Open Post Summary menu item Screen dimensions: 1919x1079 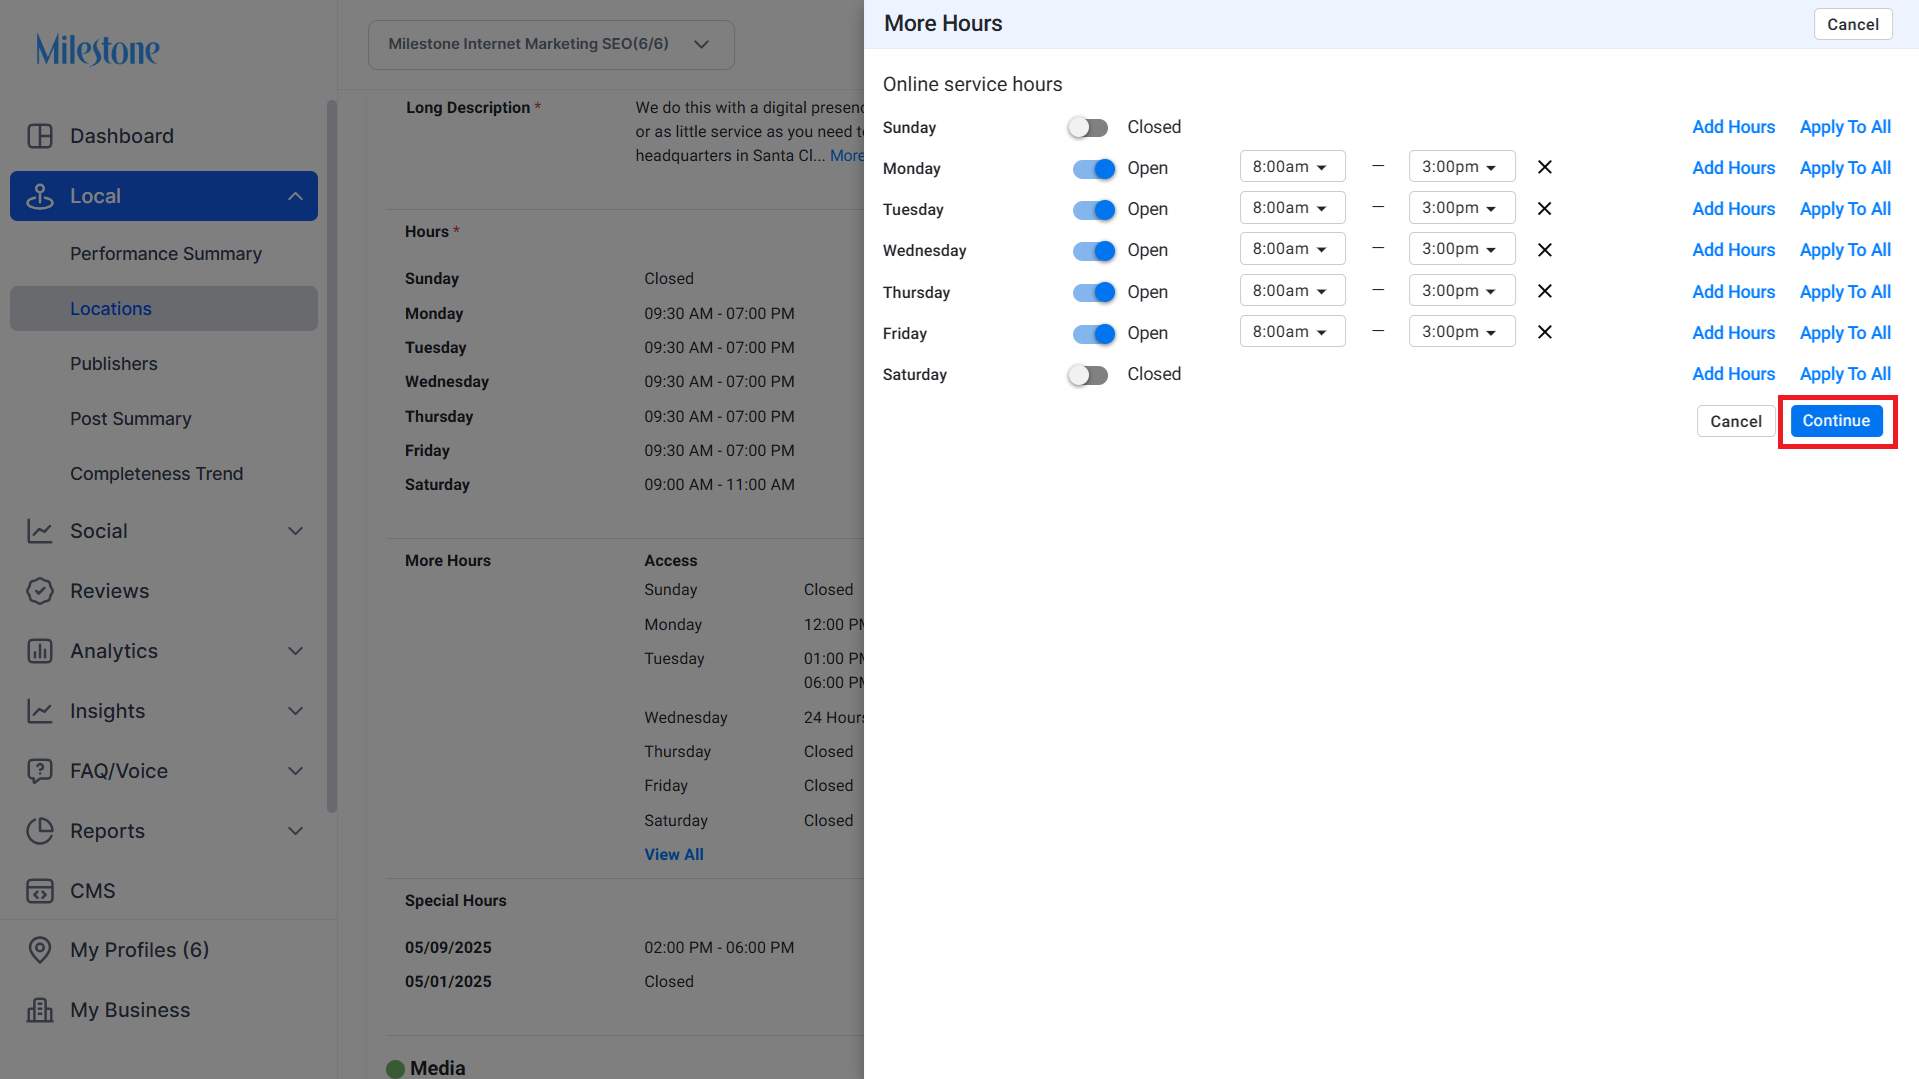coord(131,419)
